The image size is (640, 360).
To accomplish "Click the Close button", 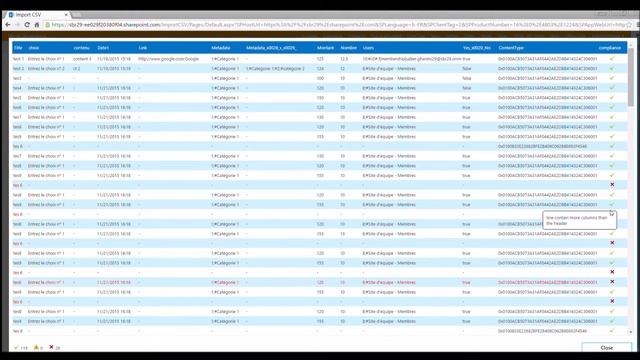I will pos(607,348).
